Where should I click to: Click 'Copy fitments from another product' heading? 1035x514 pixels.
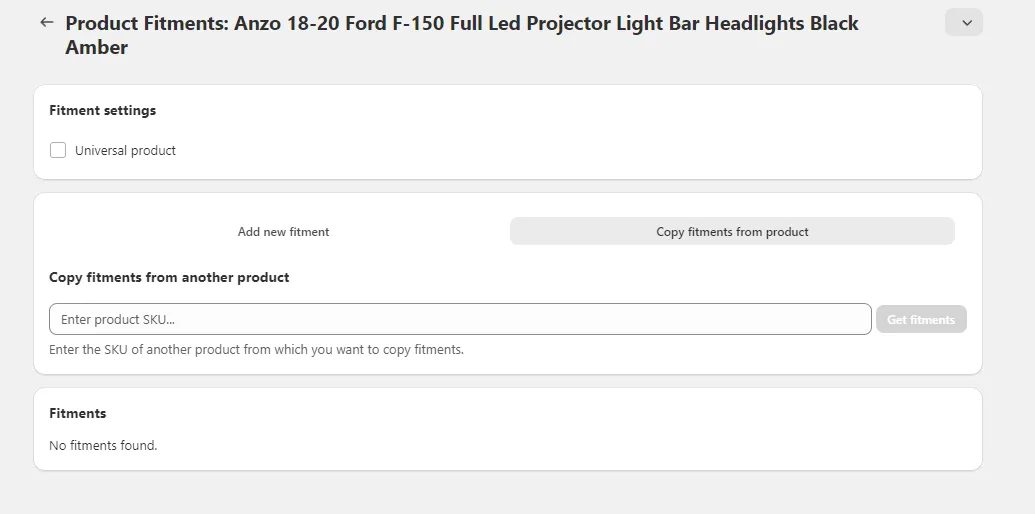(169, 277)
